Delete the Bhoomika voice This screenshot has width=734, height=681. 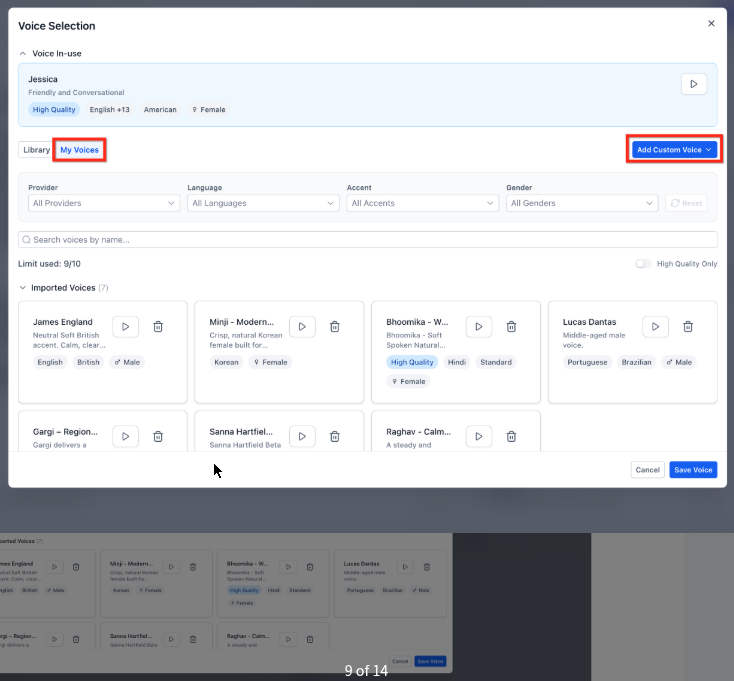pos(511,327)
